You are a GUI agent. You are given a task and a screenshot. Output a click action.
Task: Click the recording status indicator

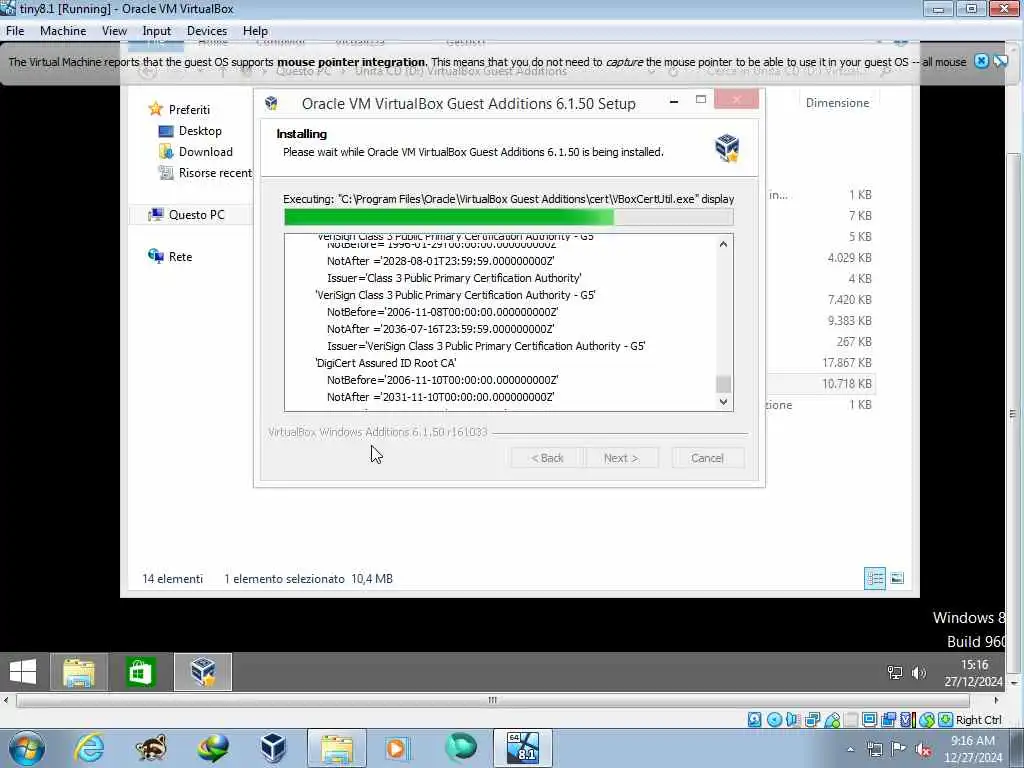click(888, 720)
